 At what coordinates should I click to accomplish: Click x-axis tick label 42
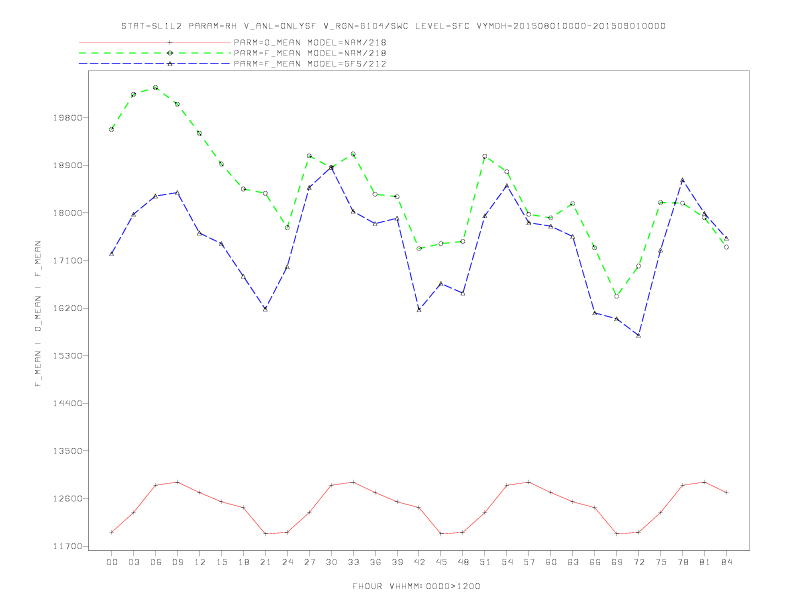click(x=419, y=562)
